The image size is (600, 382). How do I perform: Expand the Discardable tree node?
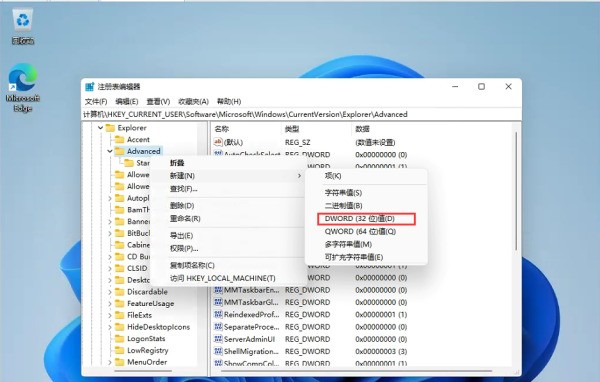[110, 292]
